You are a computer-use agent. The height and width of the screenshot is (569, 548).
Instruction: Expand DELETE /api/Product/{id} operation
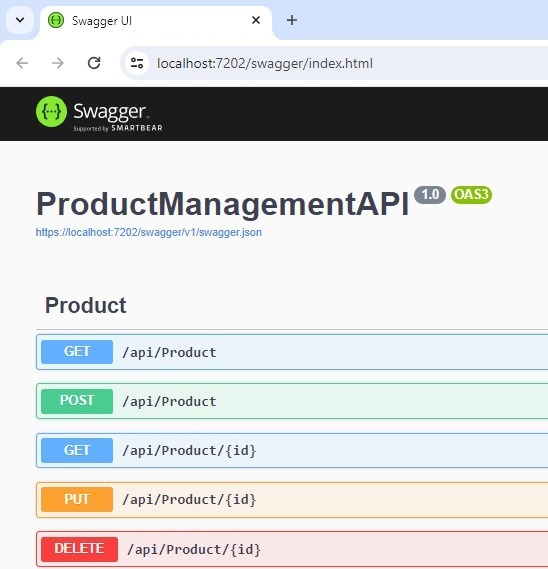(x=292, y=549)
